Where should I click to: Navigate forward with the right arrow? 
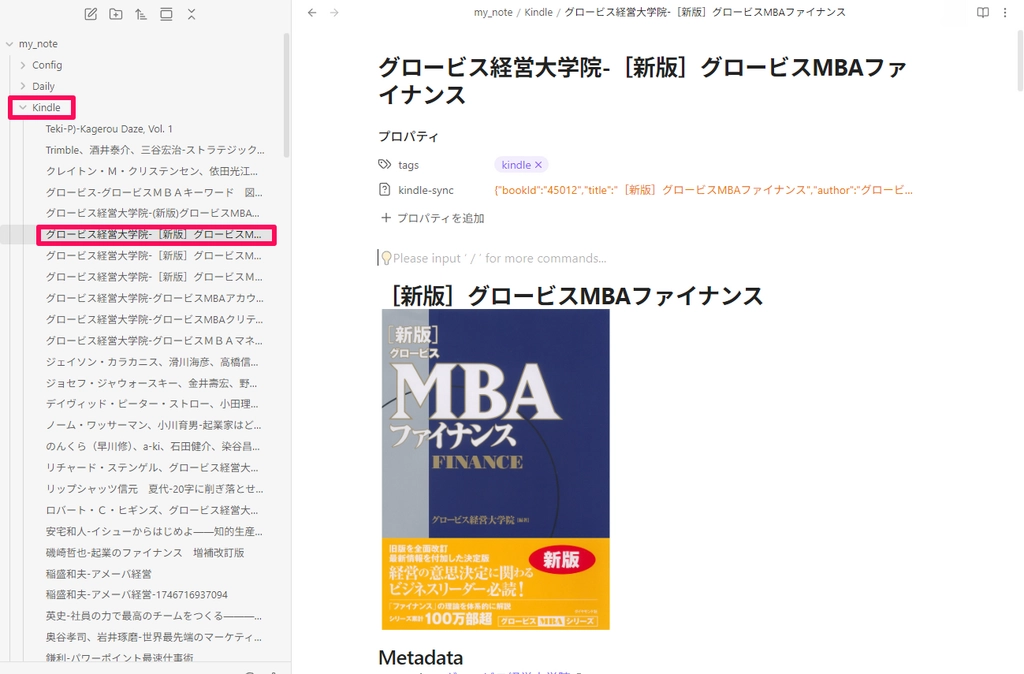334,12
